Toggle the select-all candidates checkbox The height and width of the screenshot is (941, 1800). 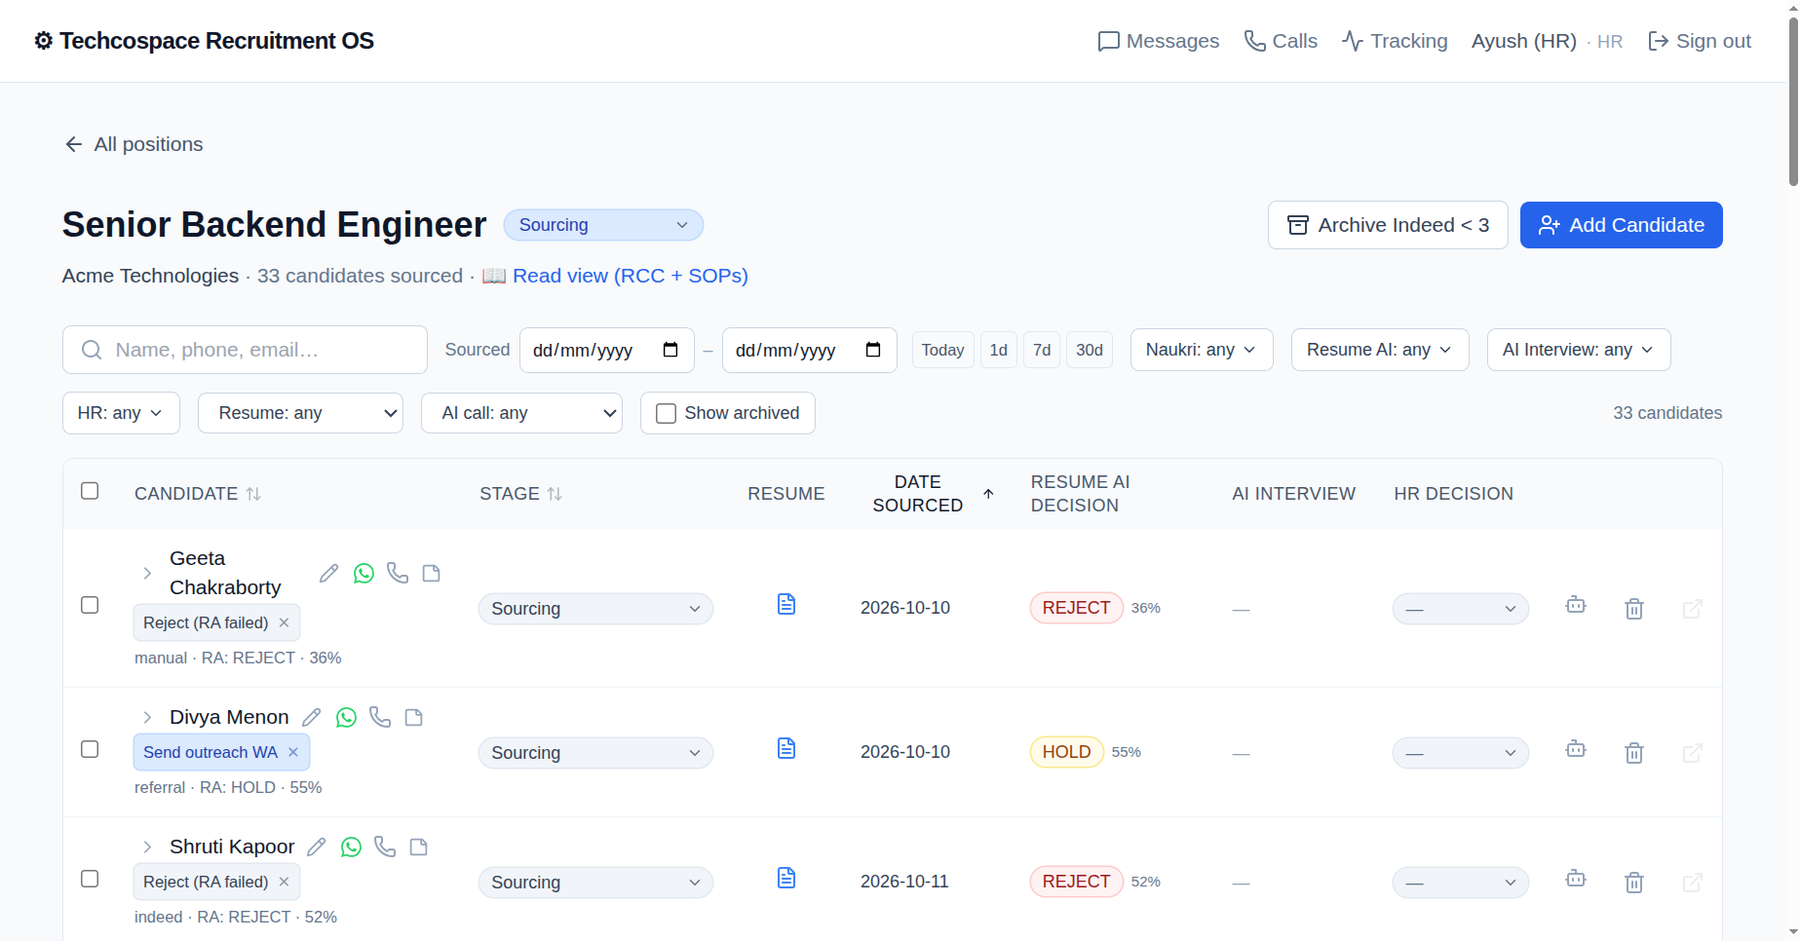point(90,491)
